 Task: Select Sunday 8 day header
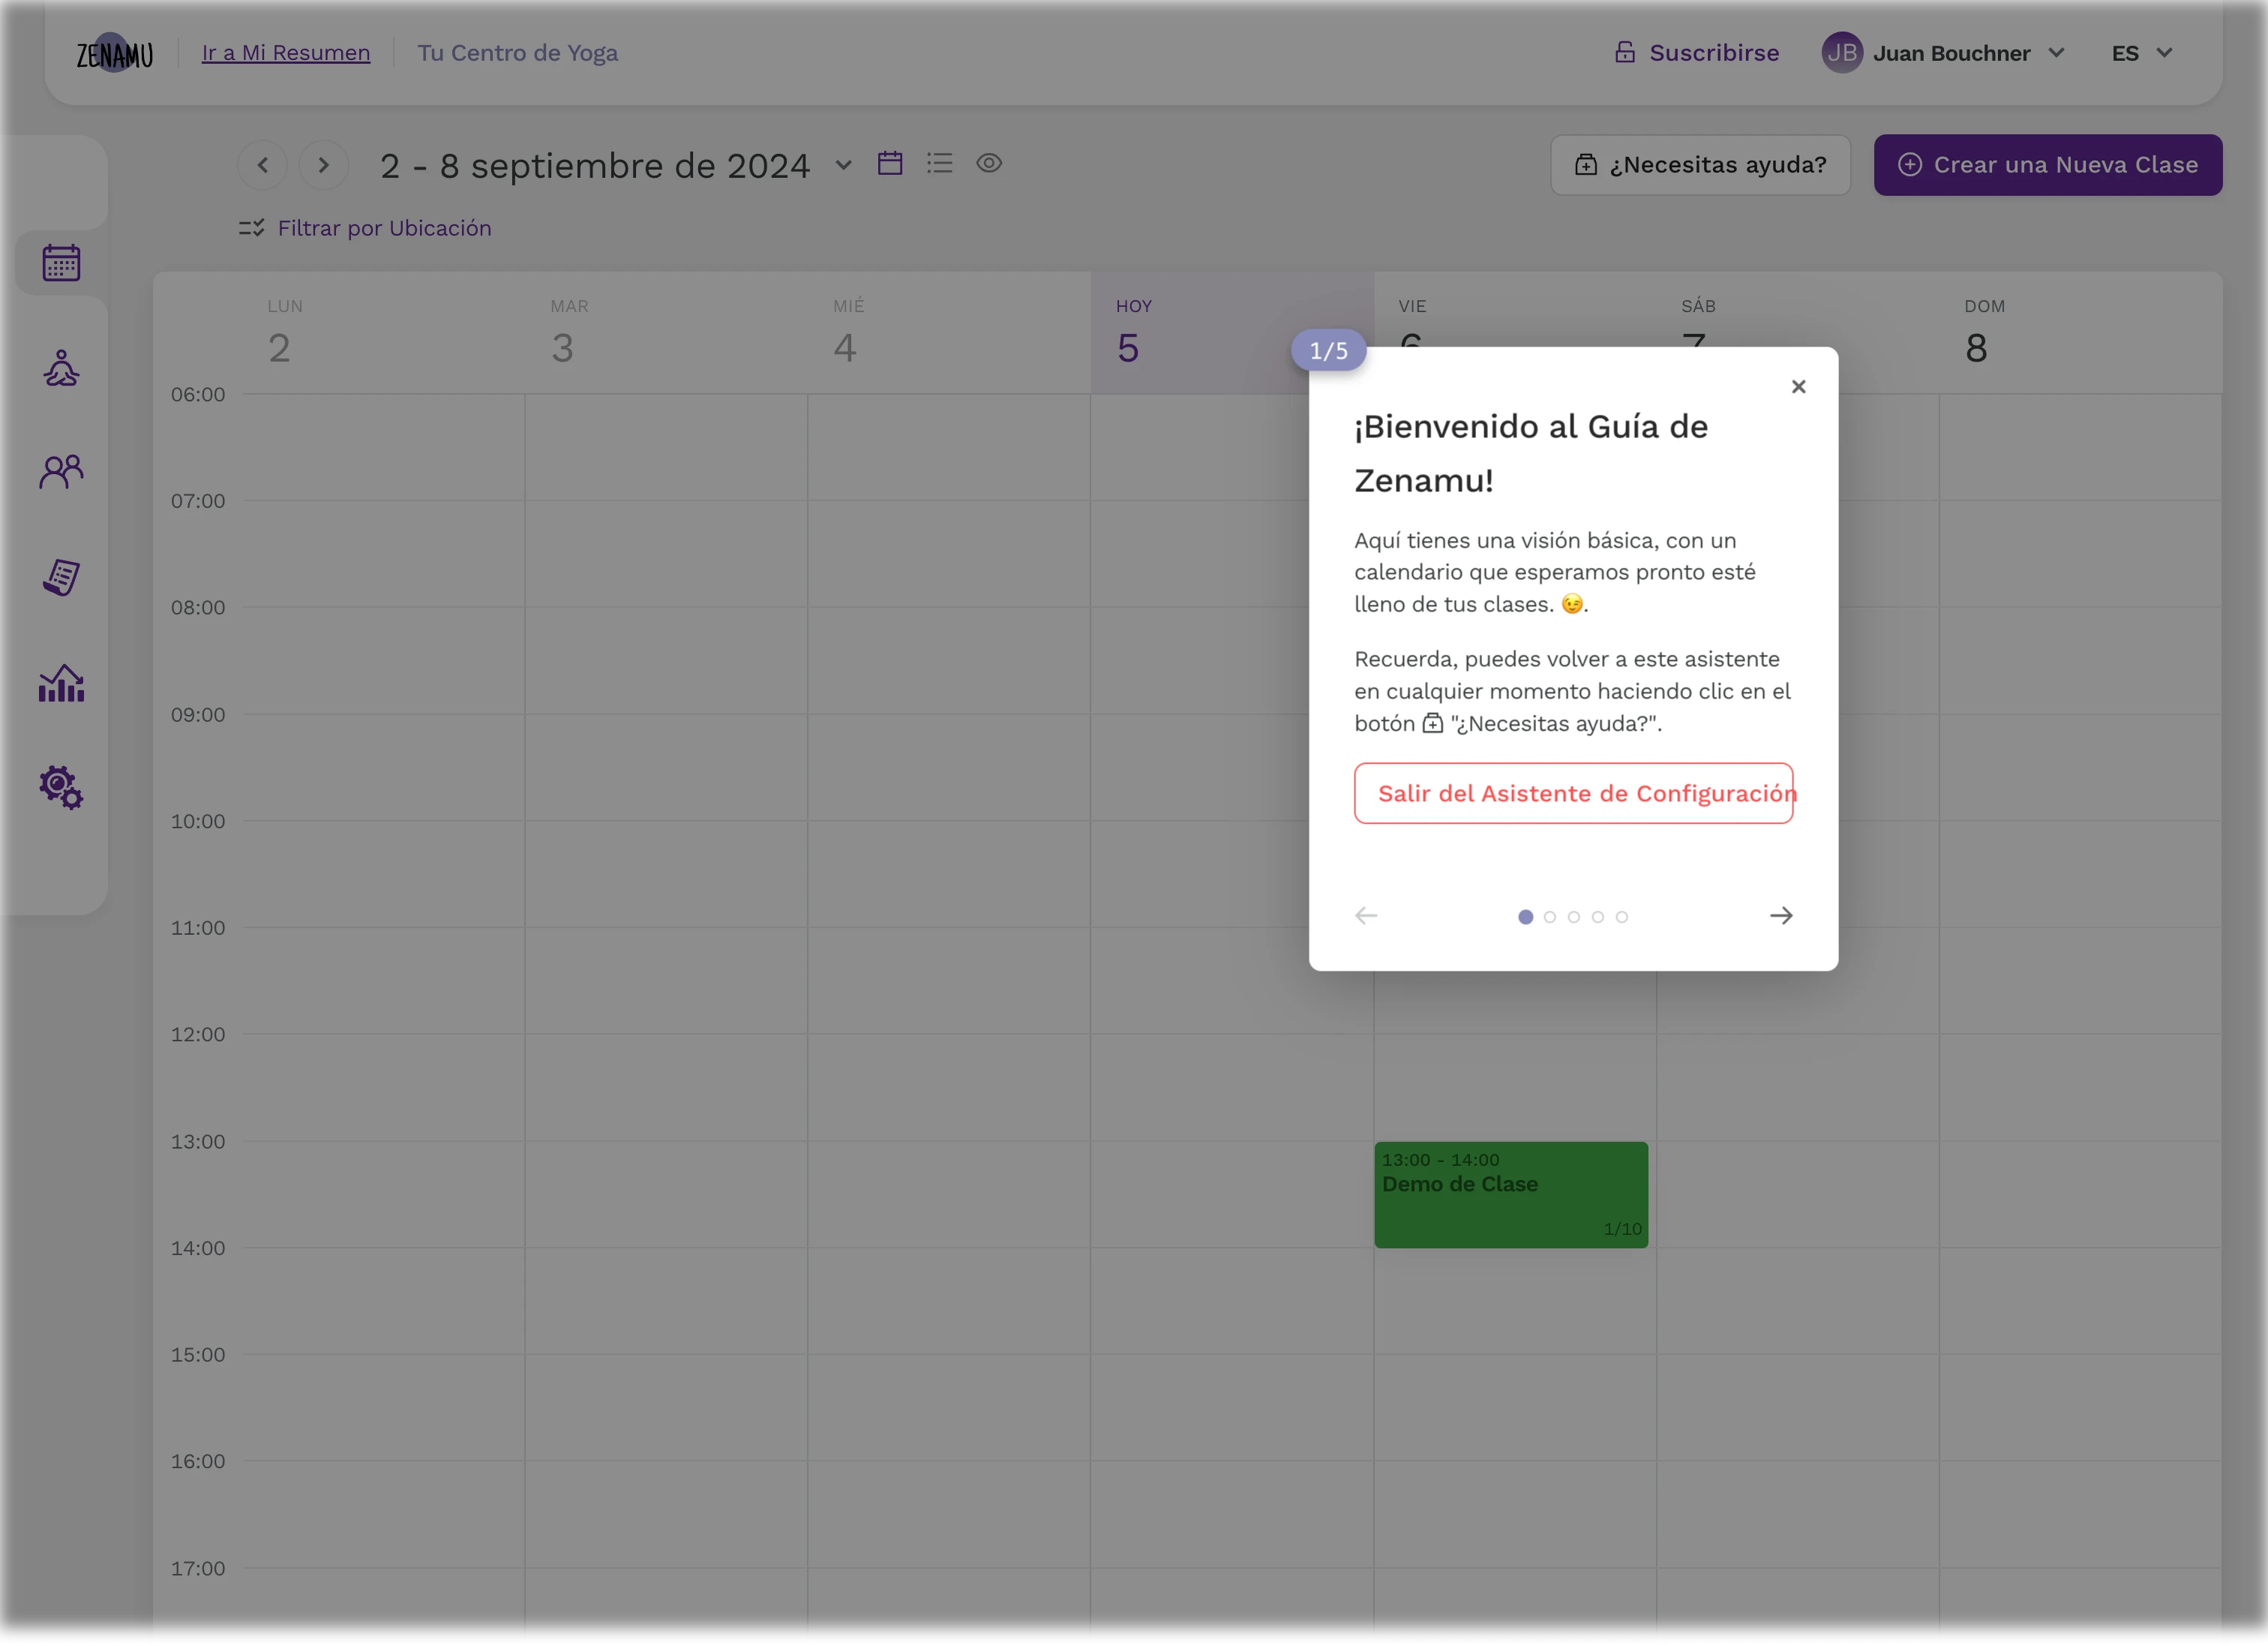(x=2080, y=333)
